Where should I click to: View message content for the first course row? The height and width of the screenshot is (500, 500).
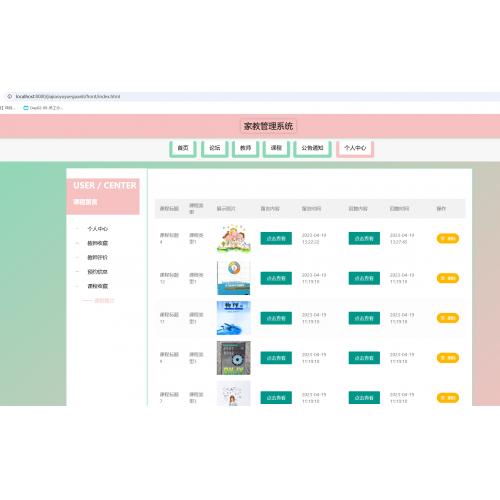point(276,238)
